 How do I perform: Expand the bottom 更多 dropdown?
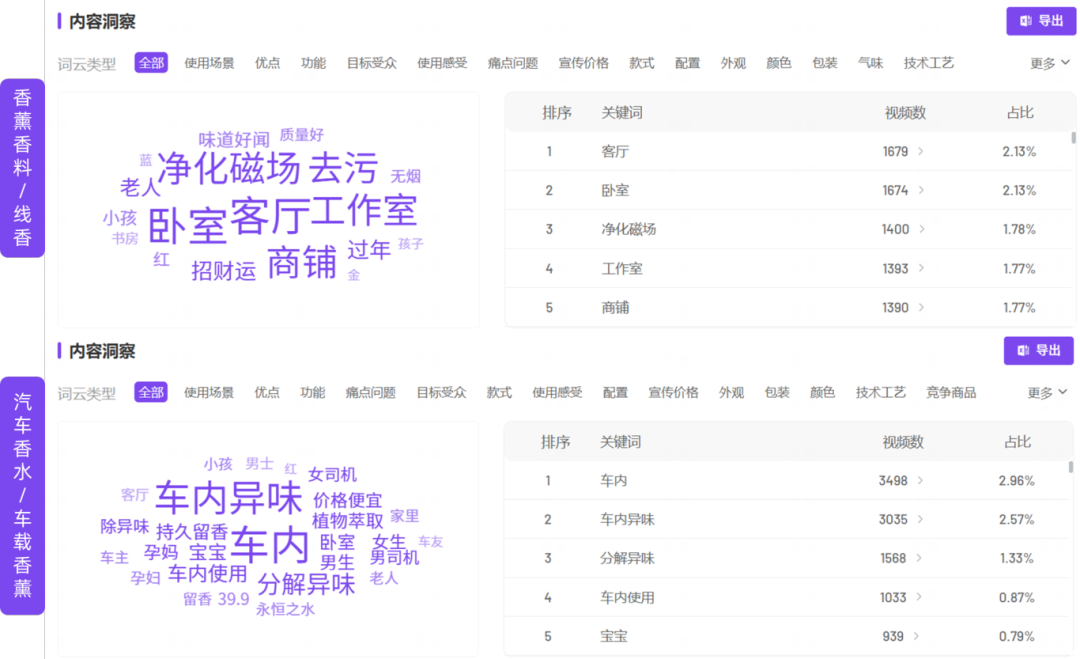1047,393
